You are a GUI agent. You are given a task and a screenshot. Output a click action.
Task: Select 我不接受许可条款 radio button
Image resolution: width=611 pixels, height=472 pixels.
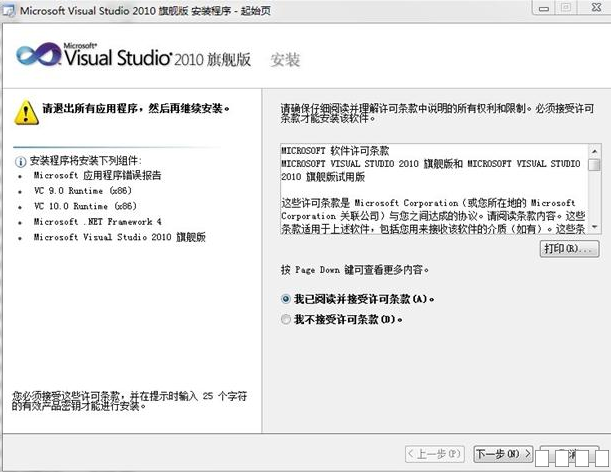tap(287, 320)
